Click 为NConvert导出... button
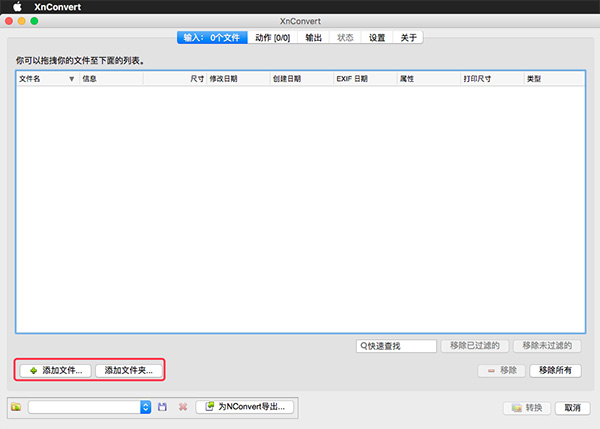Screen dimensions: 600x429 pyautogui.click(x=245, y=407)
